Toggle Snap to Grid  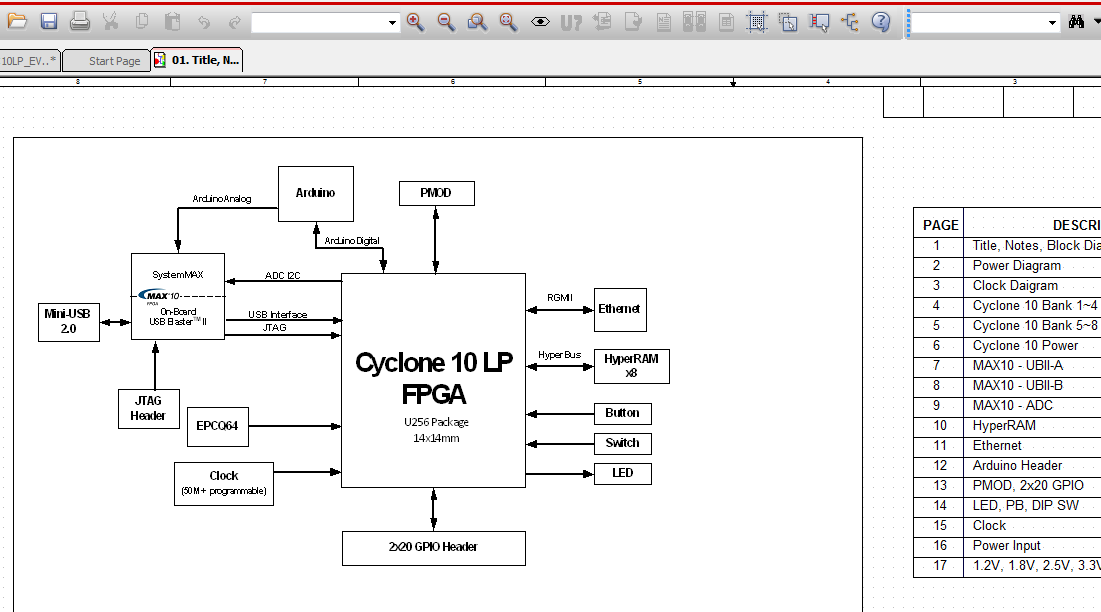point(757,22)
